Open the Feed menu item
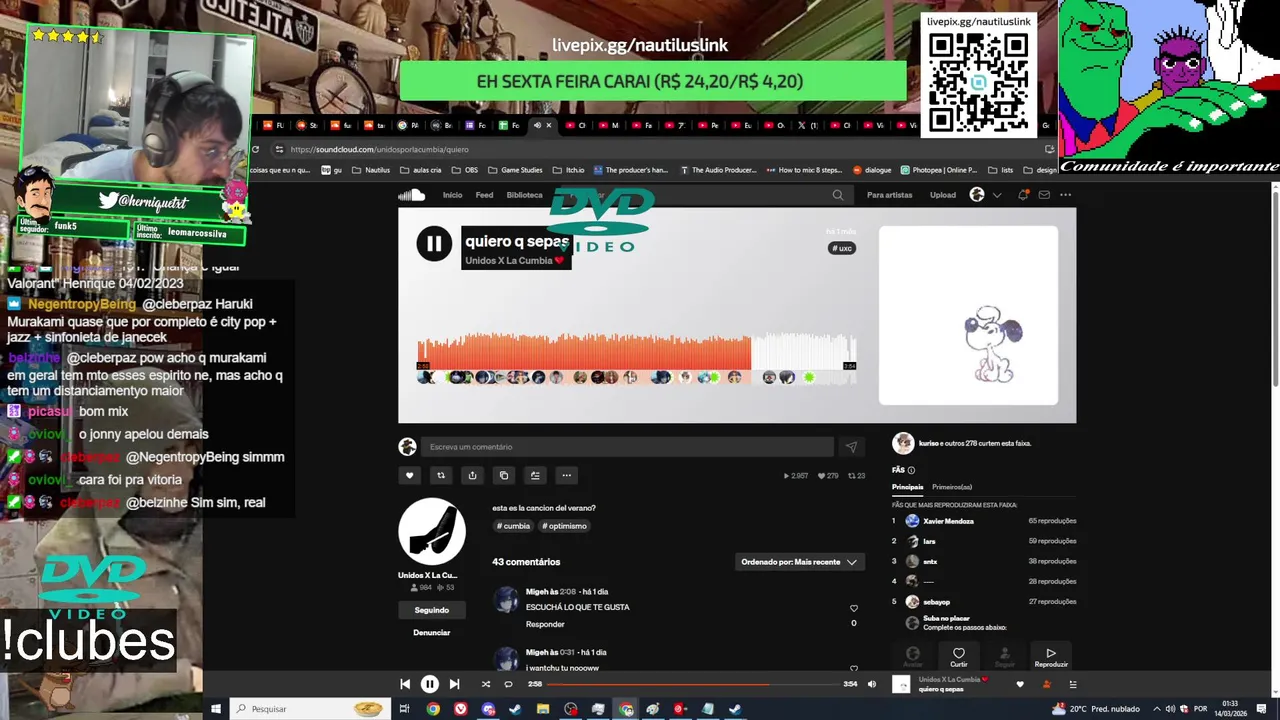The height and width of the screenshot is (720, 1280). coord(484,195)
